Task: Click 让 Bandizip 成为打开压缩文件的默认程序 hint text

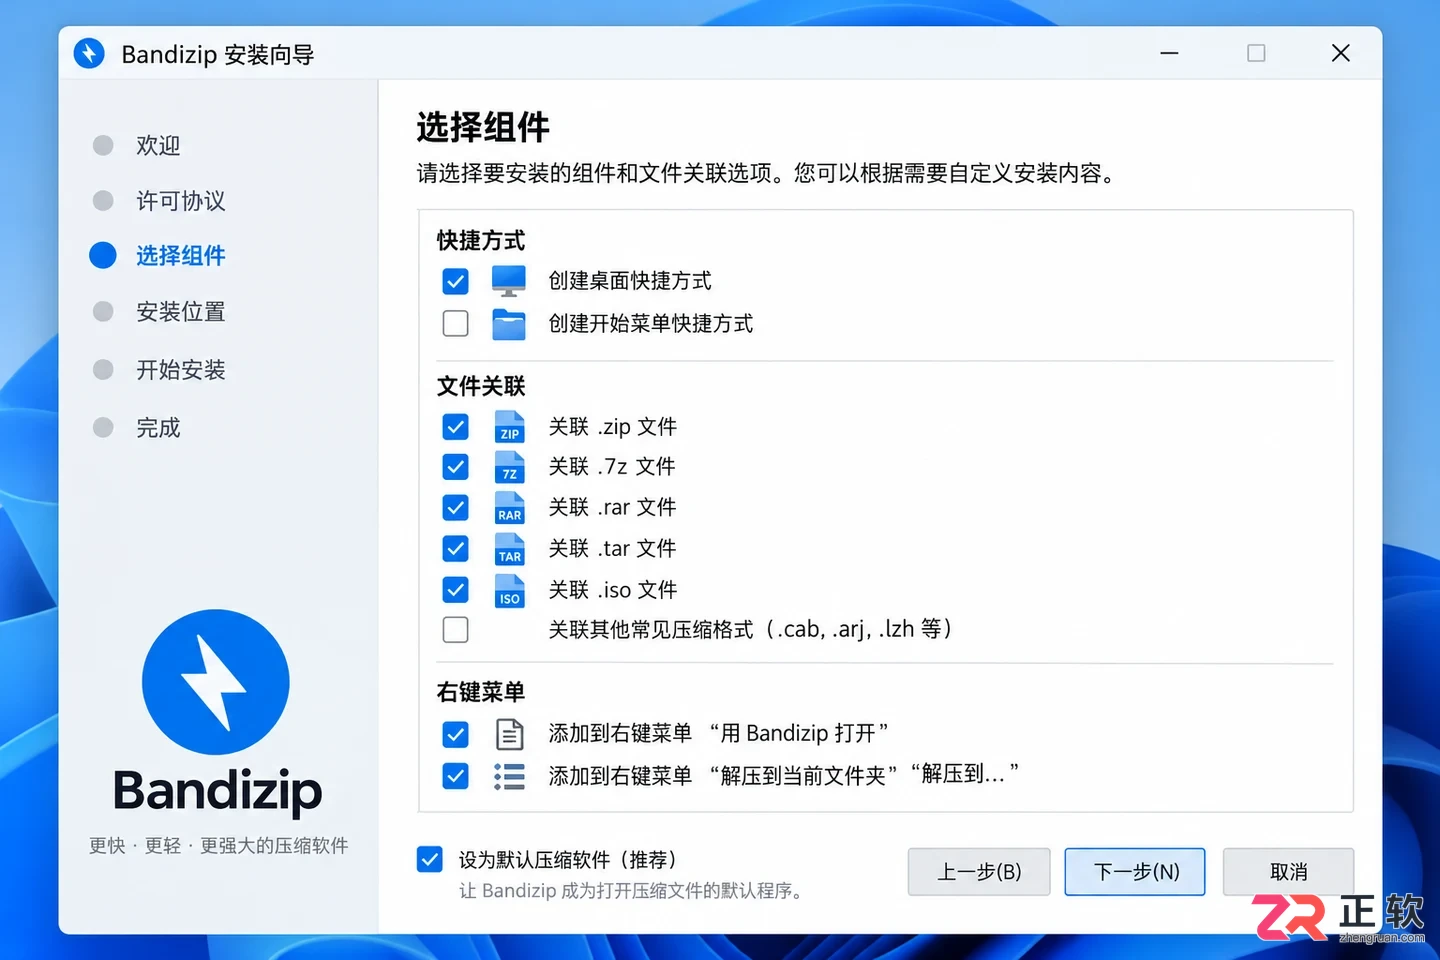Action: coord(633,891)
